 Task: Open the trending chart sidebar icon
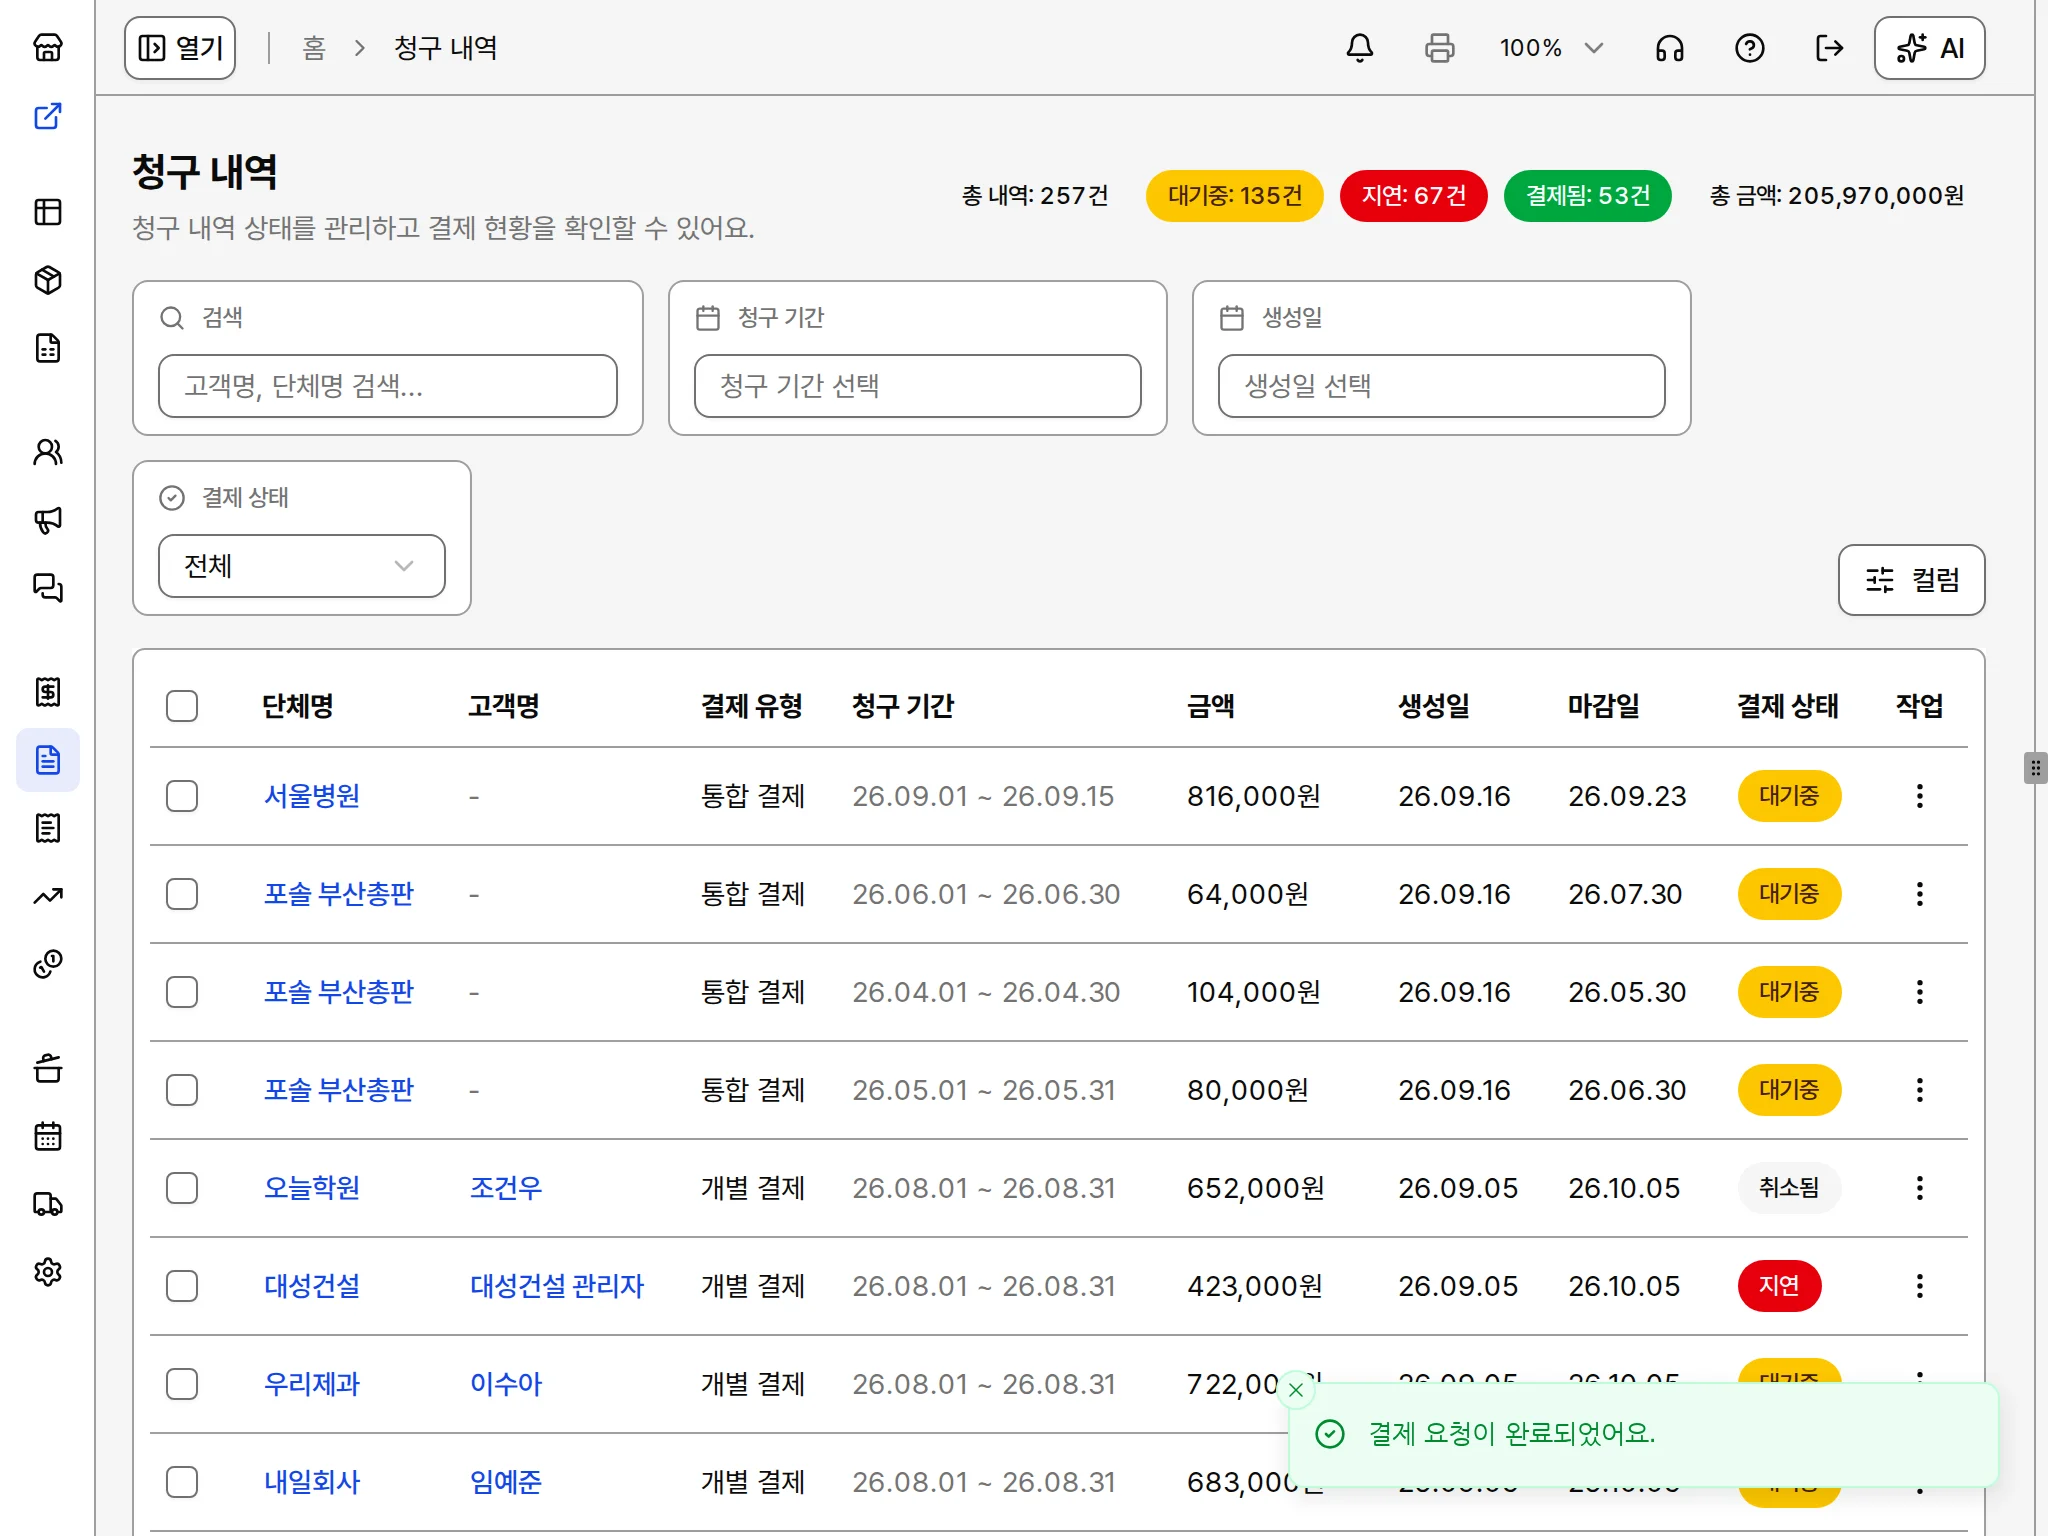coord(48,896)
